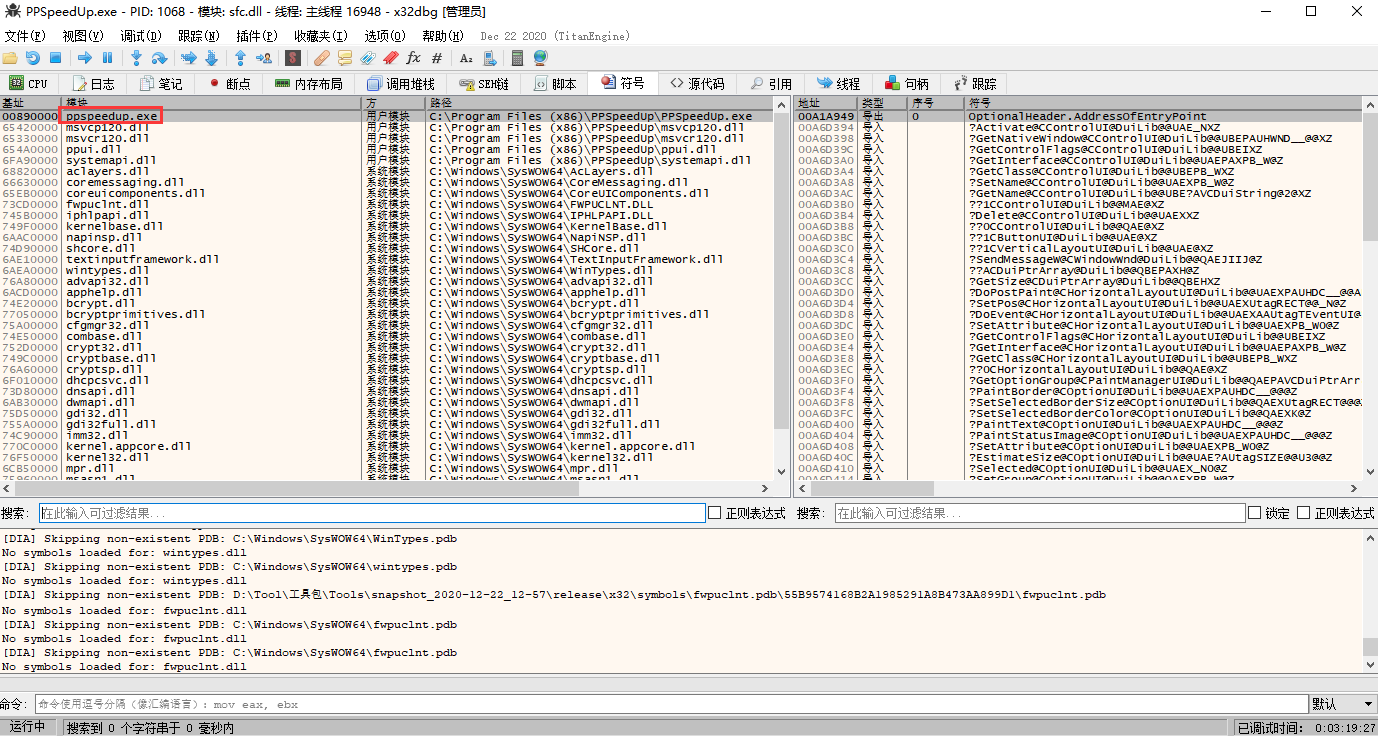Open the Functions fx icon

[x=414, y=58]
